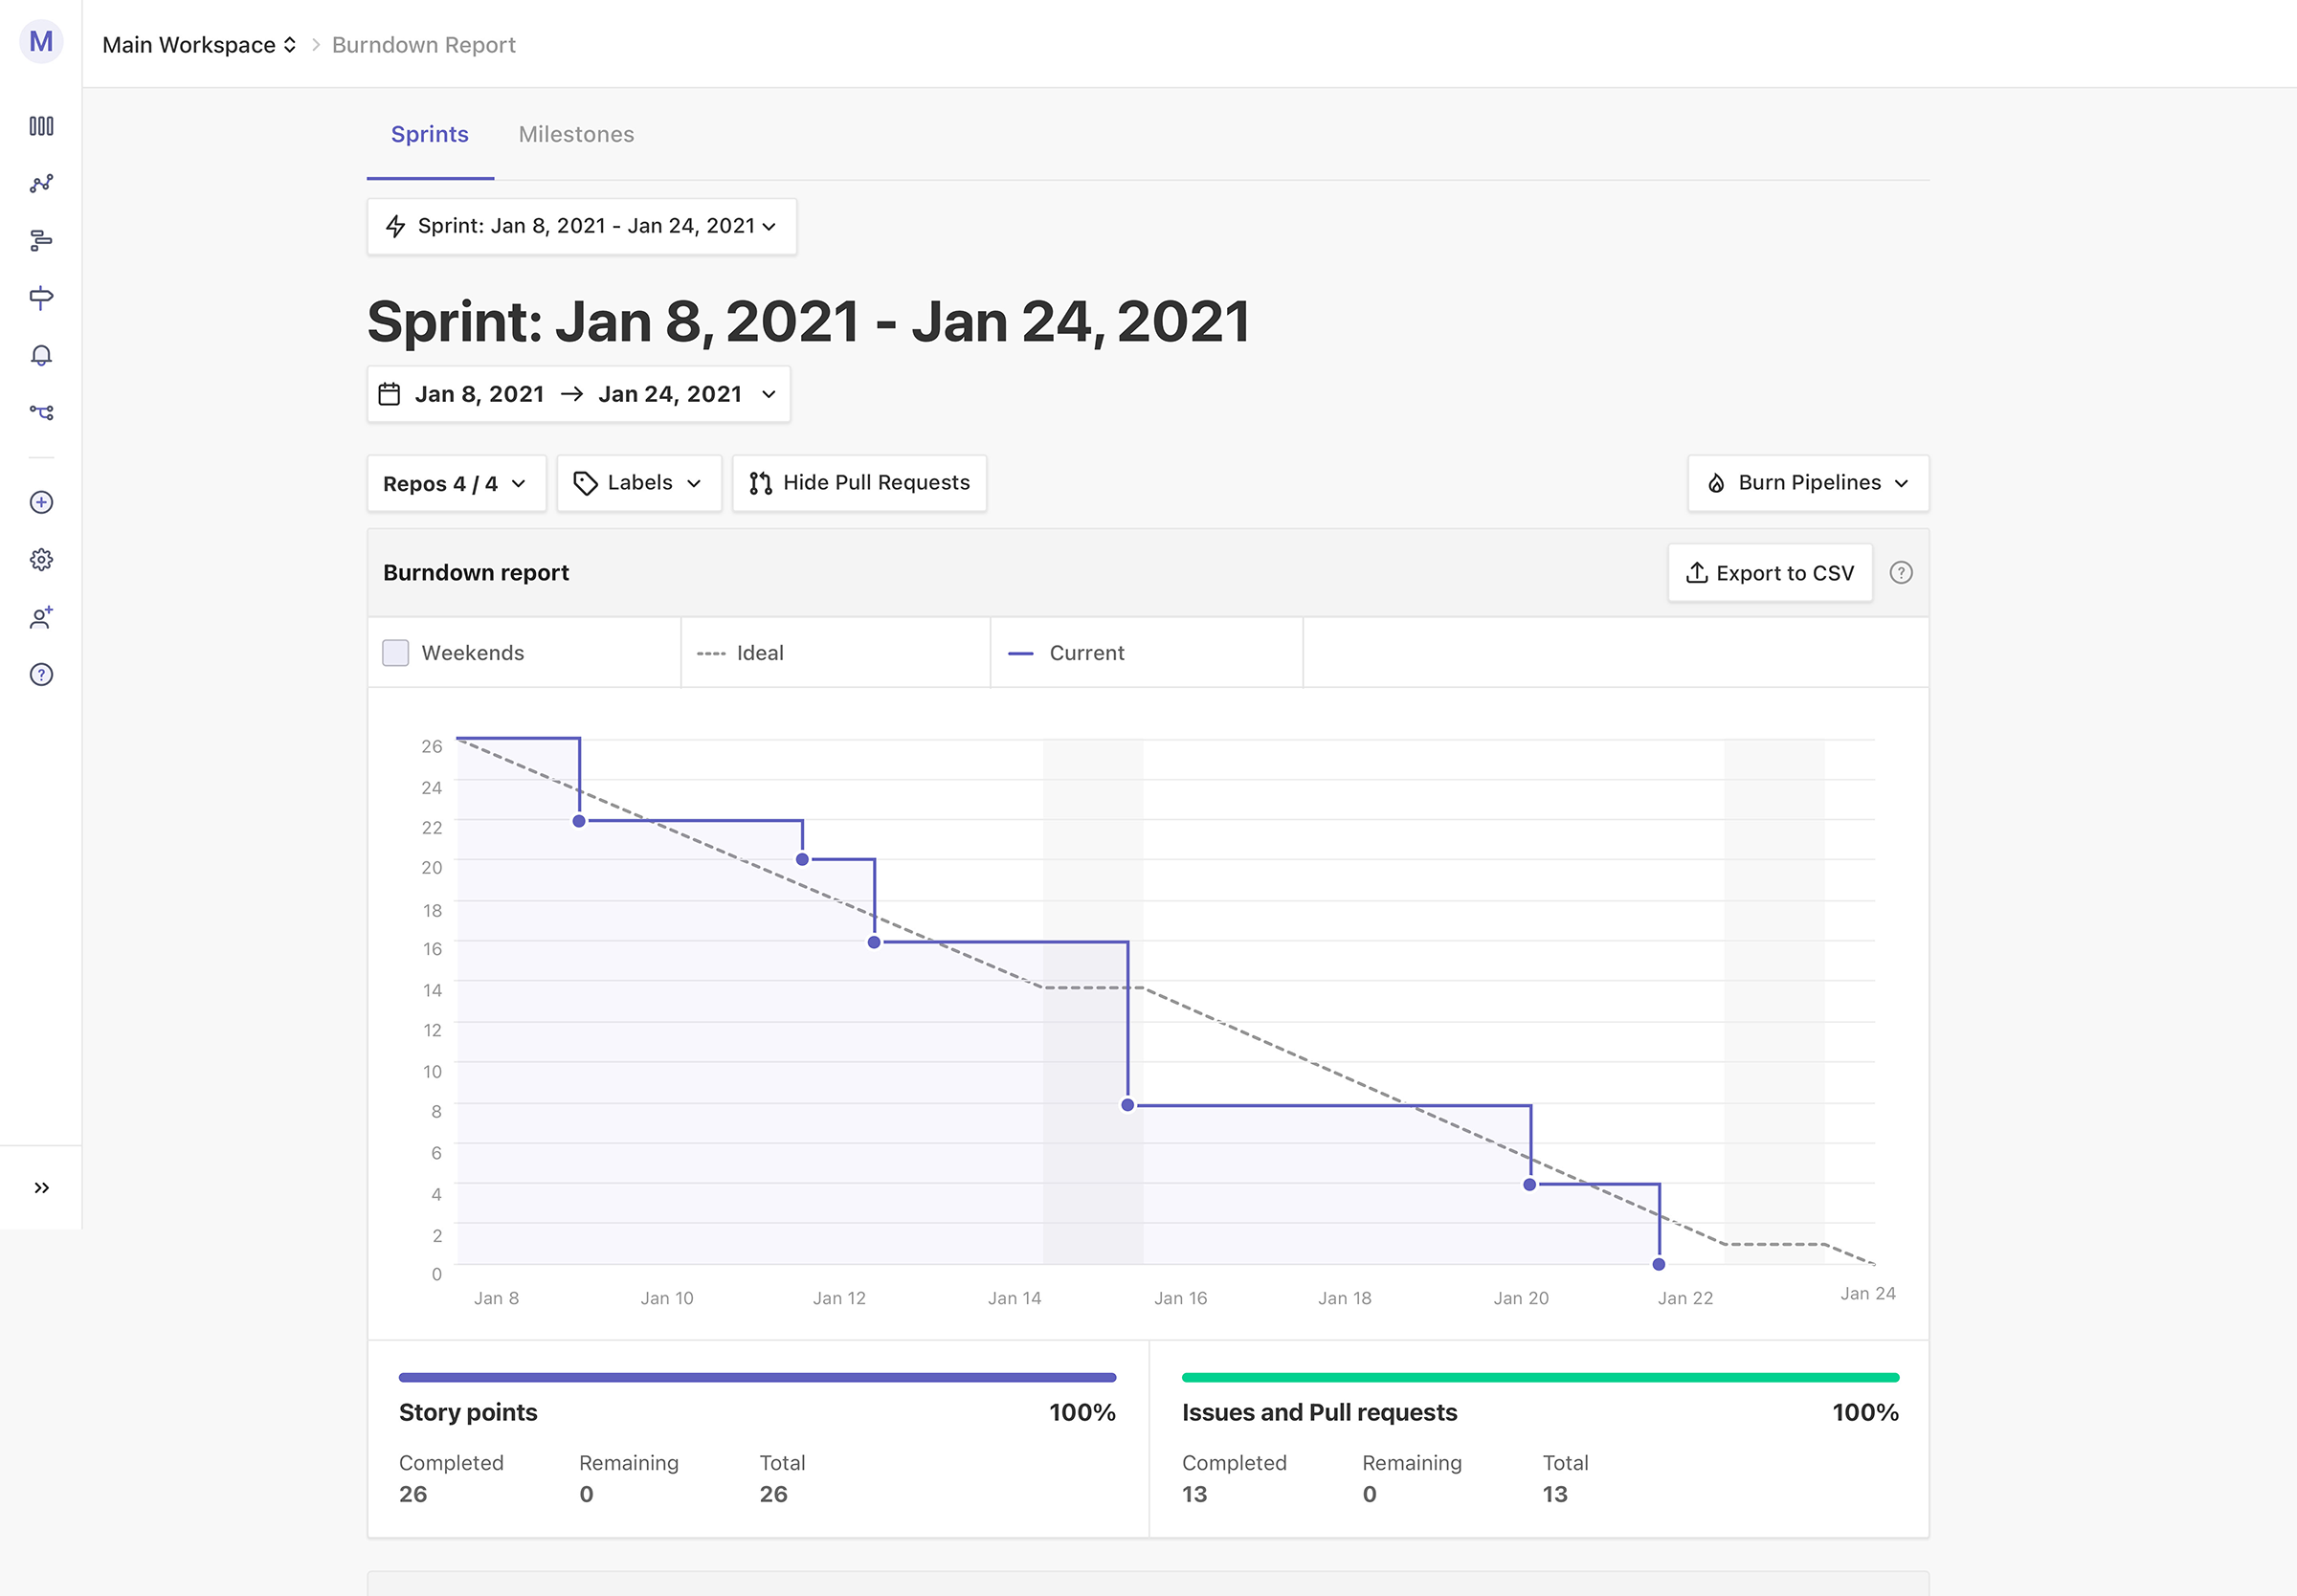
Task: Open the Milestones signpost icon in sidebar
Action: pyautogui.click(x=41, y=297)
